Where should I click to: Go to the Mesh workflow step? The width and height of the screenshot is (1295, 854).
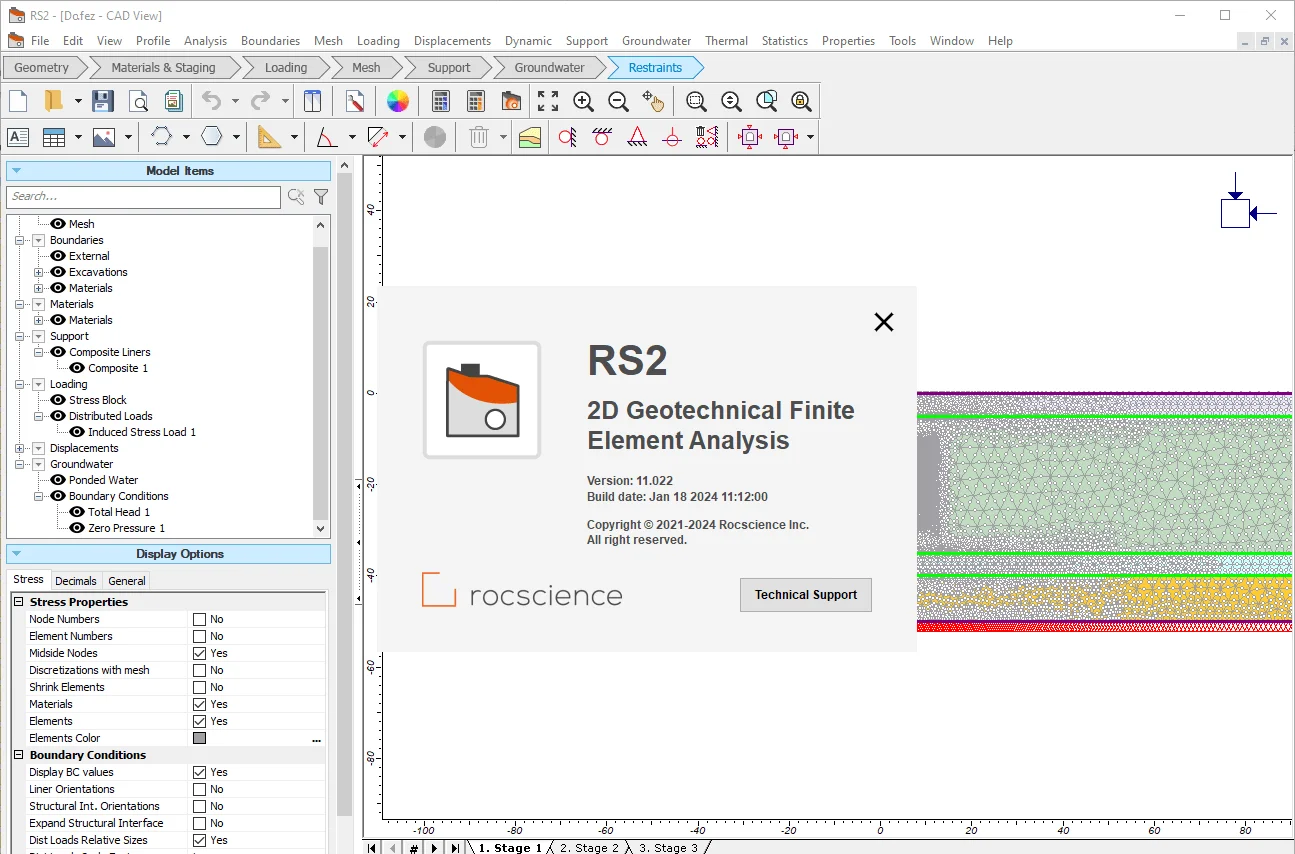[x=366, y=68]
